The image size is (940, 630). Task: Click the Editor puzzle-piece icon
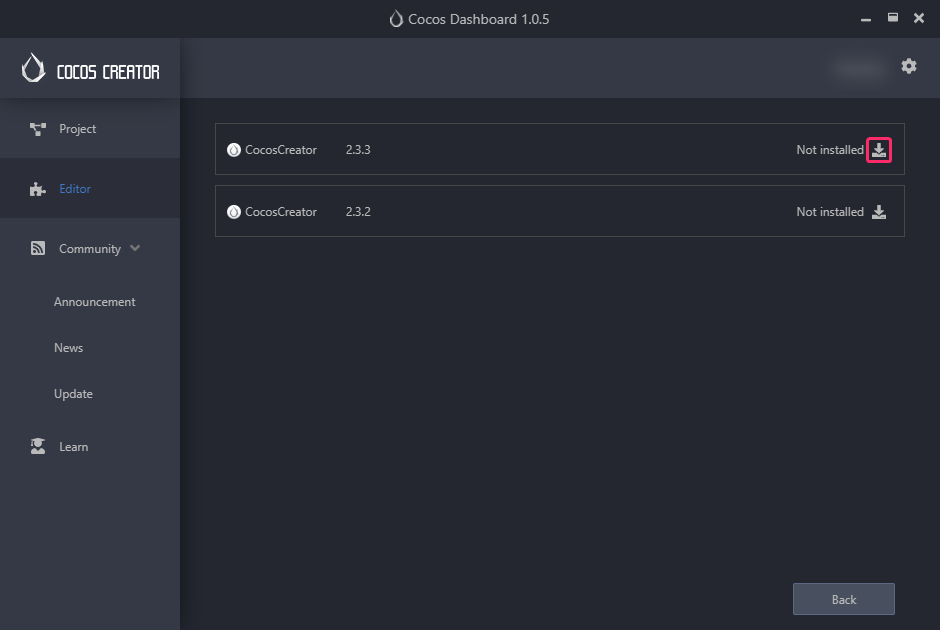pos(38,189)
